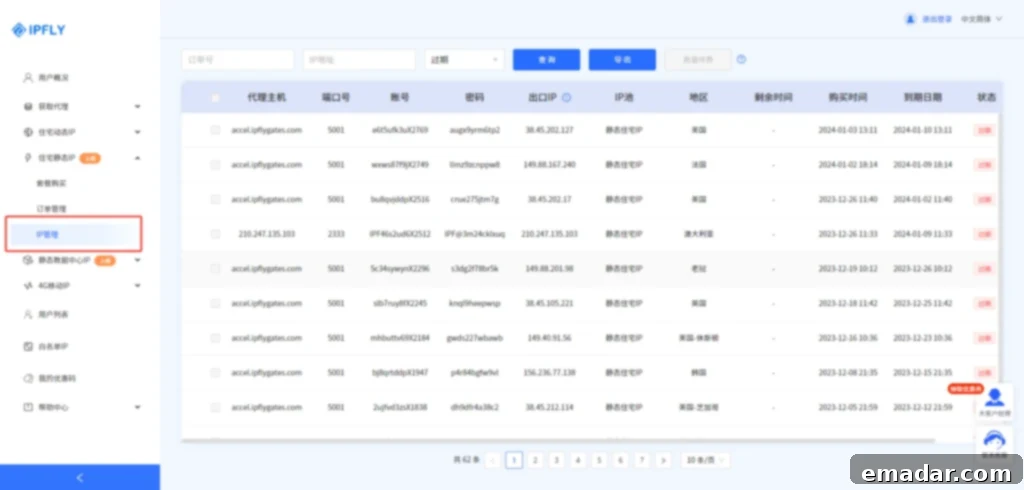
Task: Click the logout link beside the avatar
Action: (x=937, y=19)
